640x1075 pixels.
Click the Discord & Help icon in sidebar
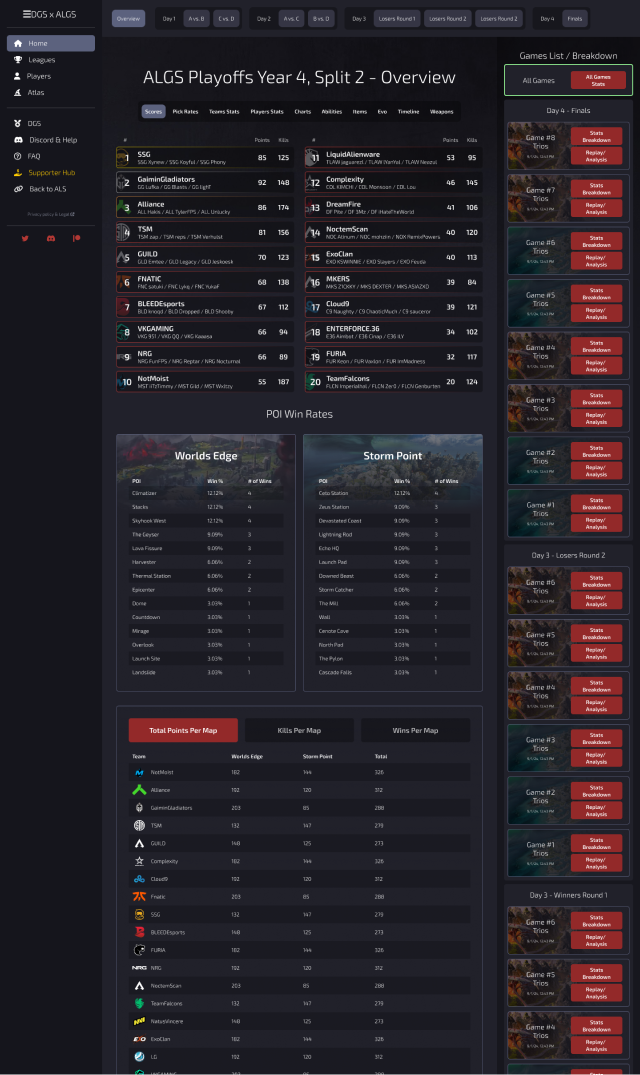(18, 140)
